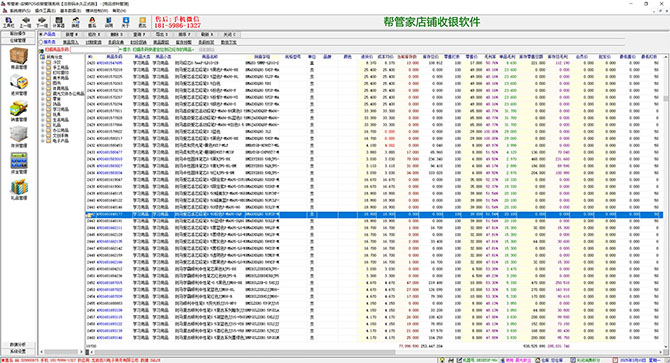Click the 删除 button in the action bar
This screenshot has width=670, height=363.
point(116,34)
